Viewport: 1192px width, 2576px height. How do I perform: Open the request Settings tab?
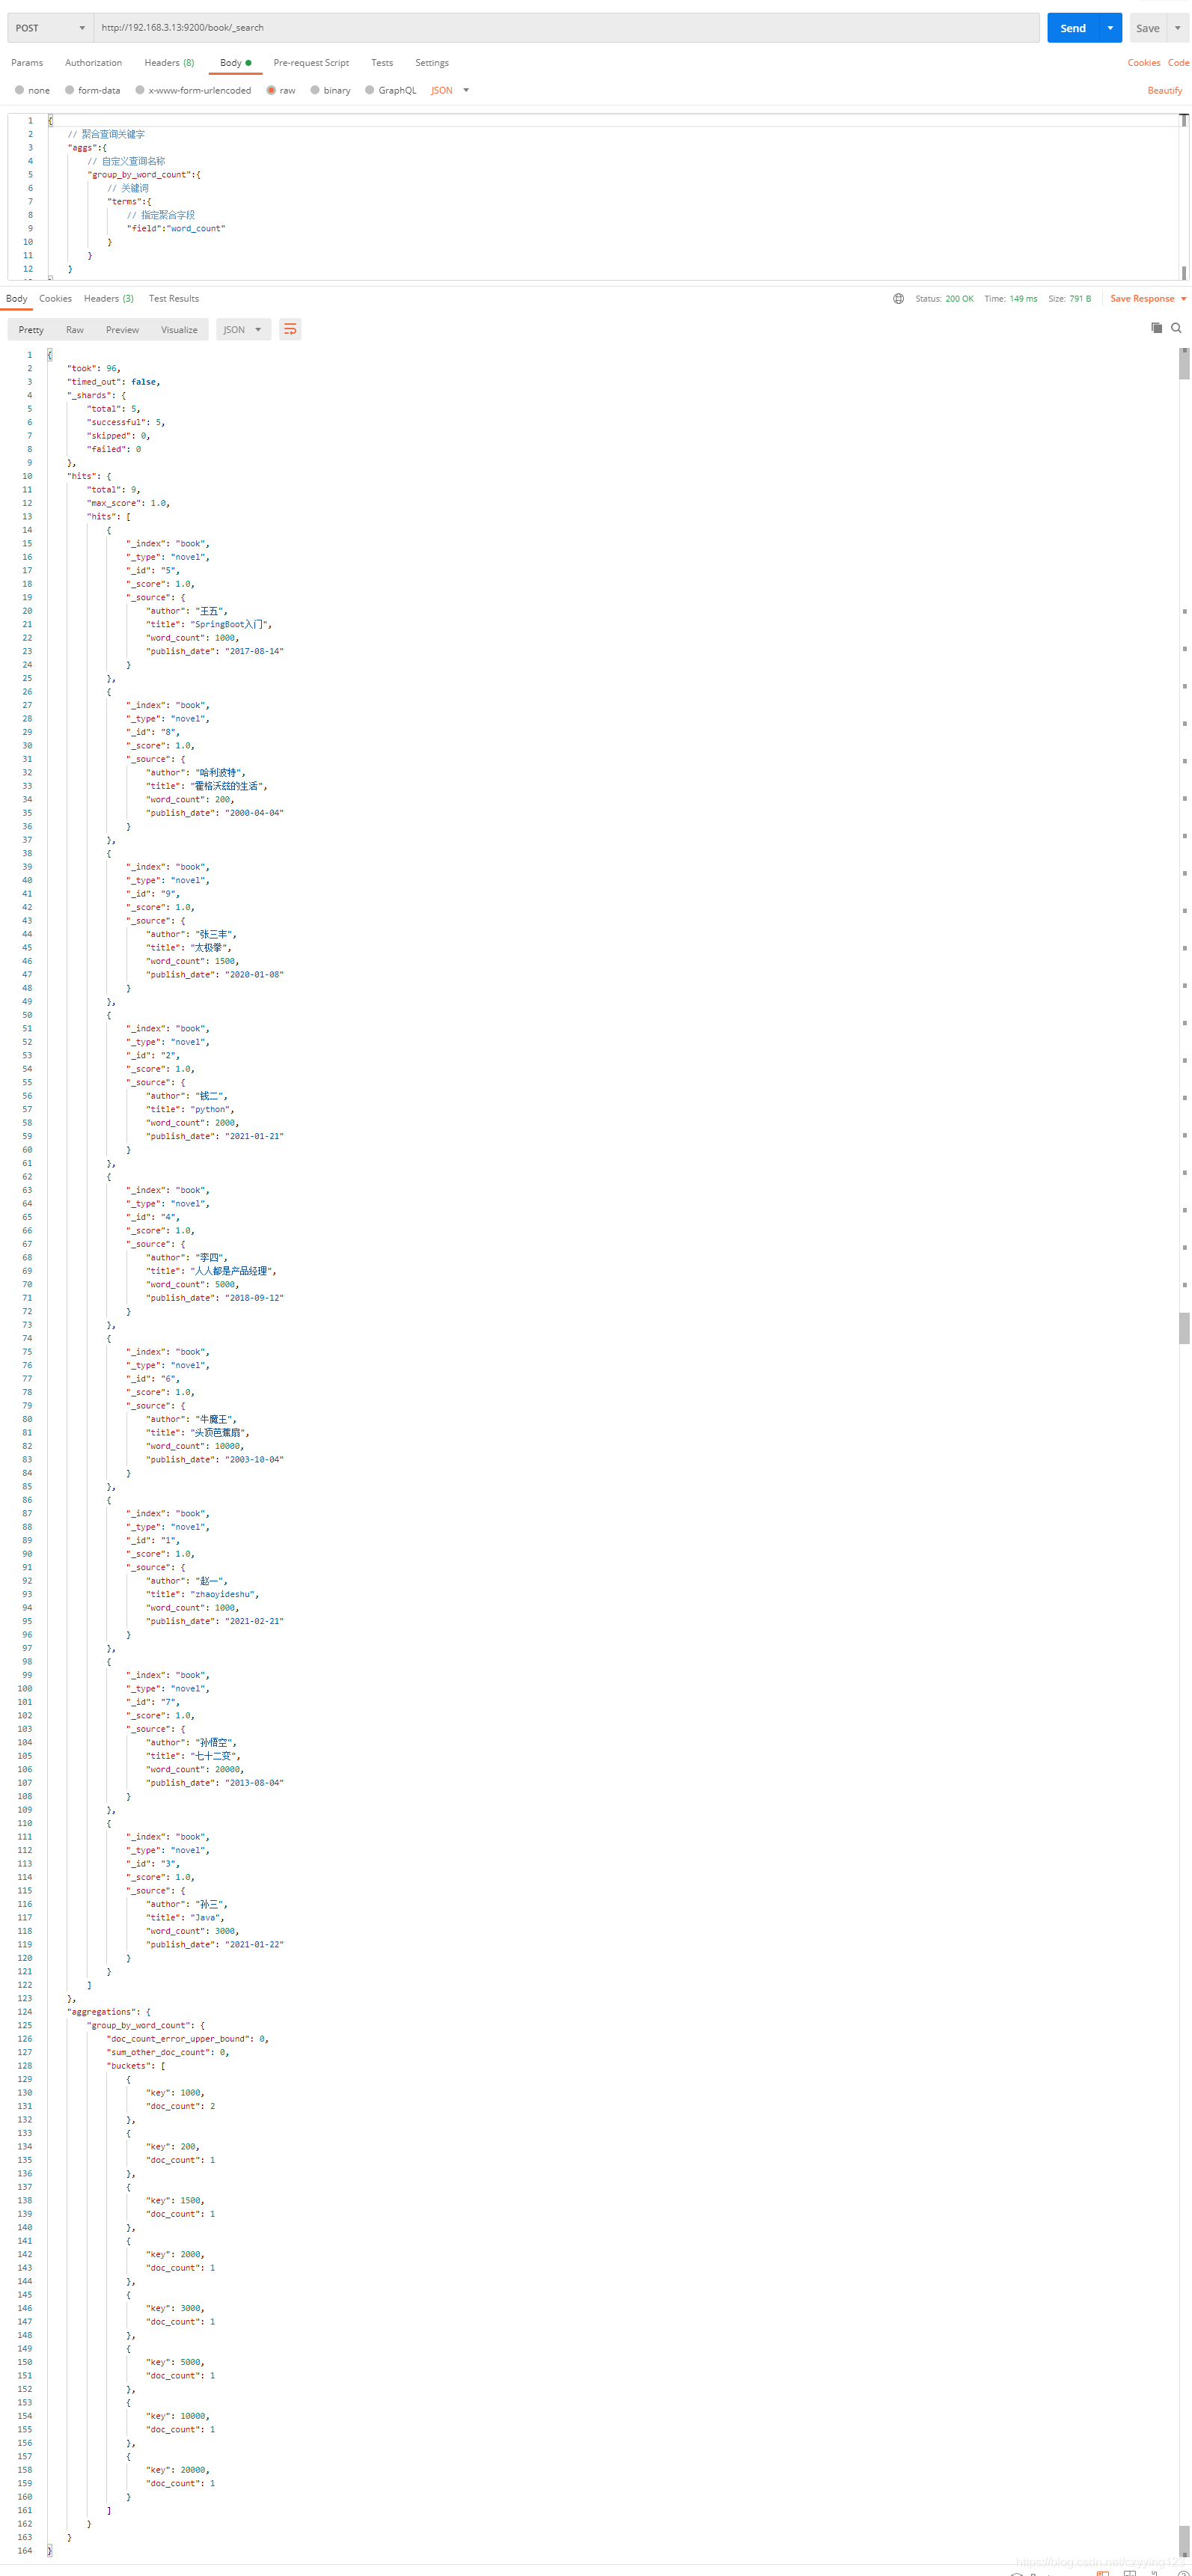[432, 63]
